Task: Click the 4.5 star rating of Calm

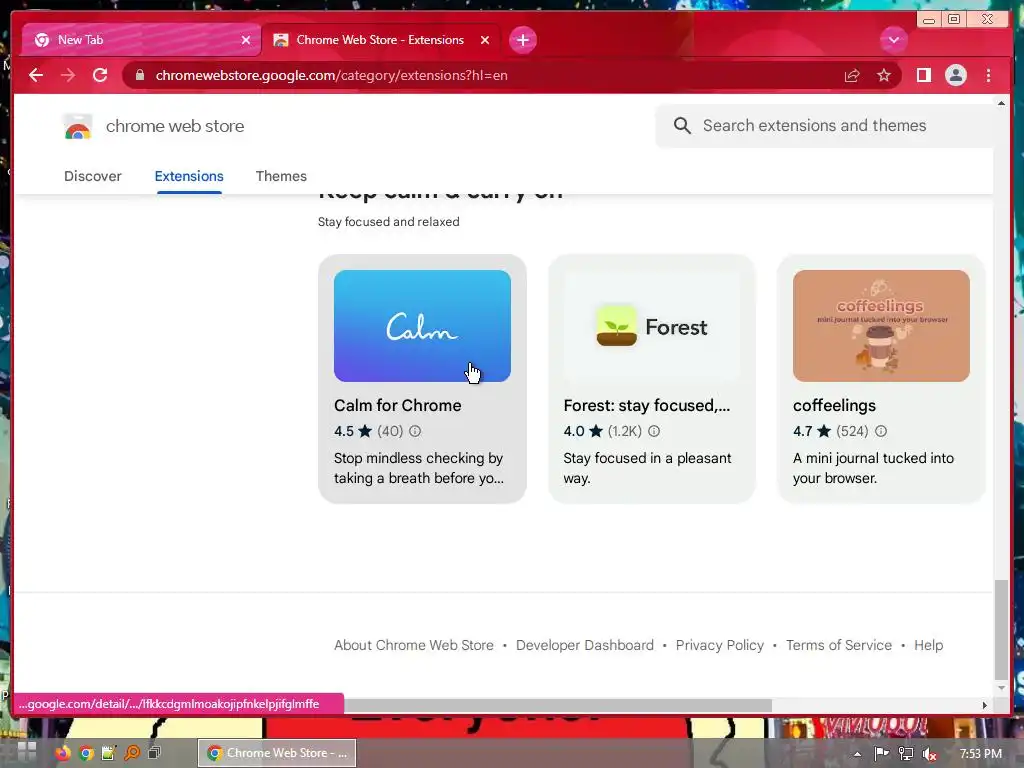Action: (x=353, y=431)
